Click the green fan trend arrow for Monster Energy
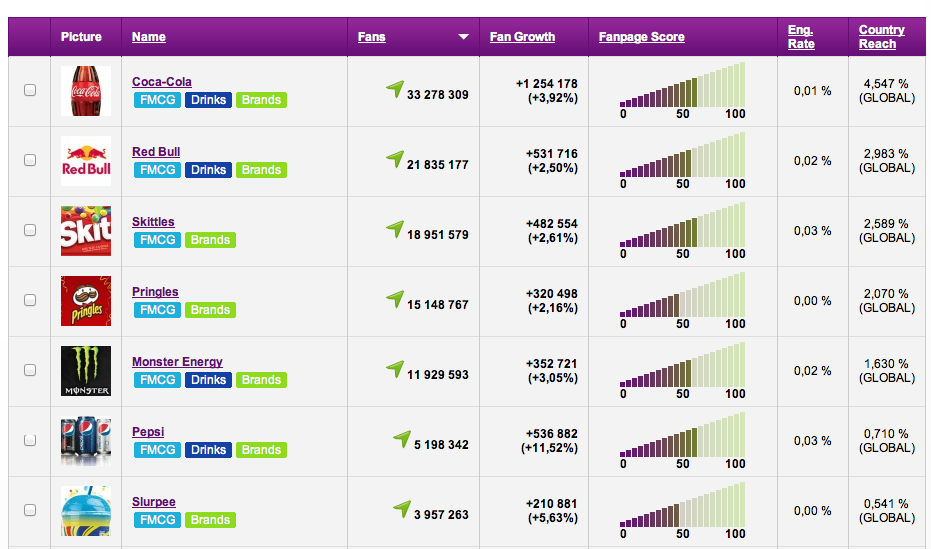931x549 pixels. (x=395, y=369)
